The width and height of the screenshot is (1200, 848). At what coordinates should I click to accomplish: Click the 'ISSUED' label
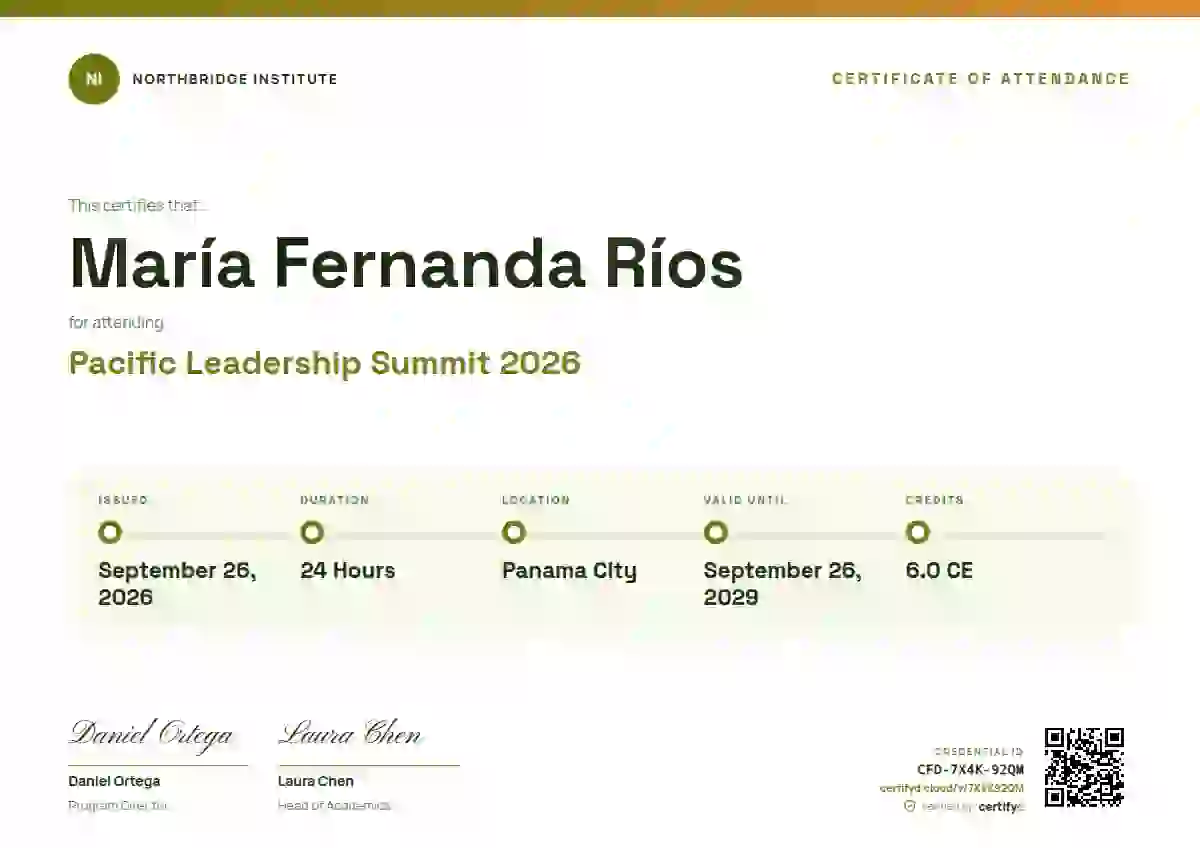(x=123, y=500)
